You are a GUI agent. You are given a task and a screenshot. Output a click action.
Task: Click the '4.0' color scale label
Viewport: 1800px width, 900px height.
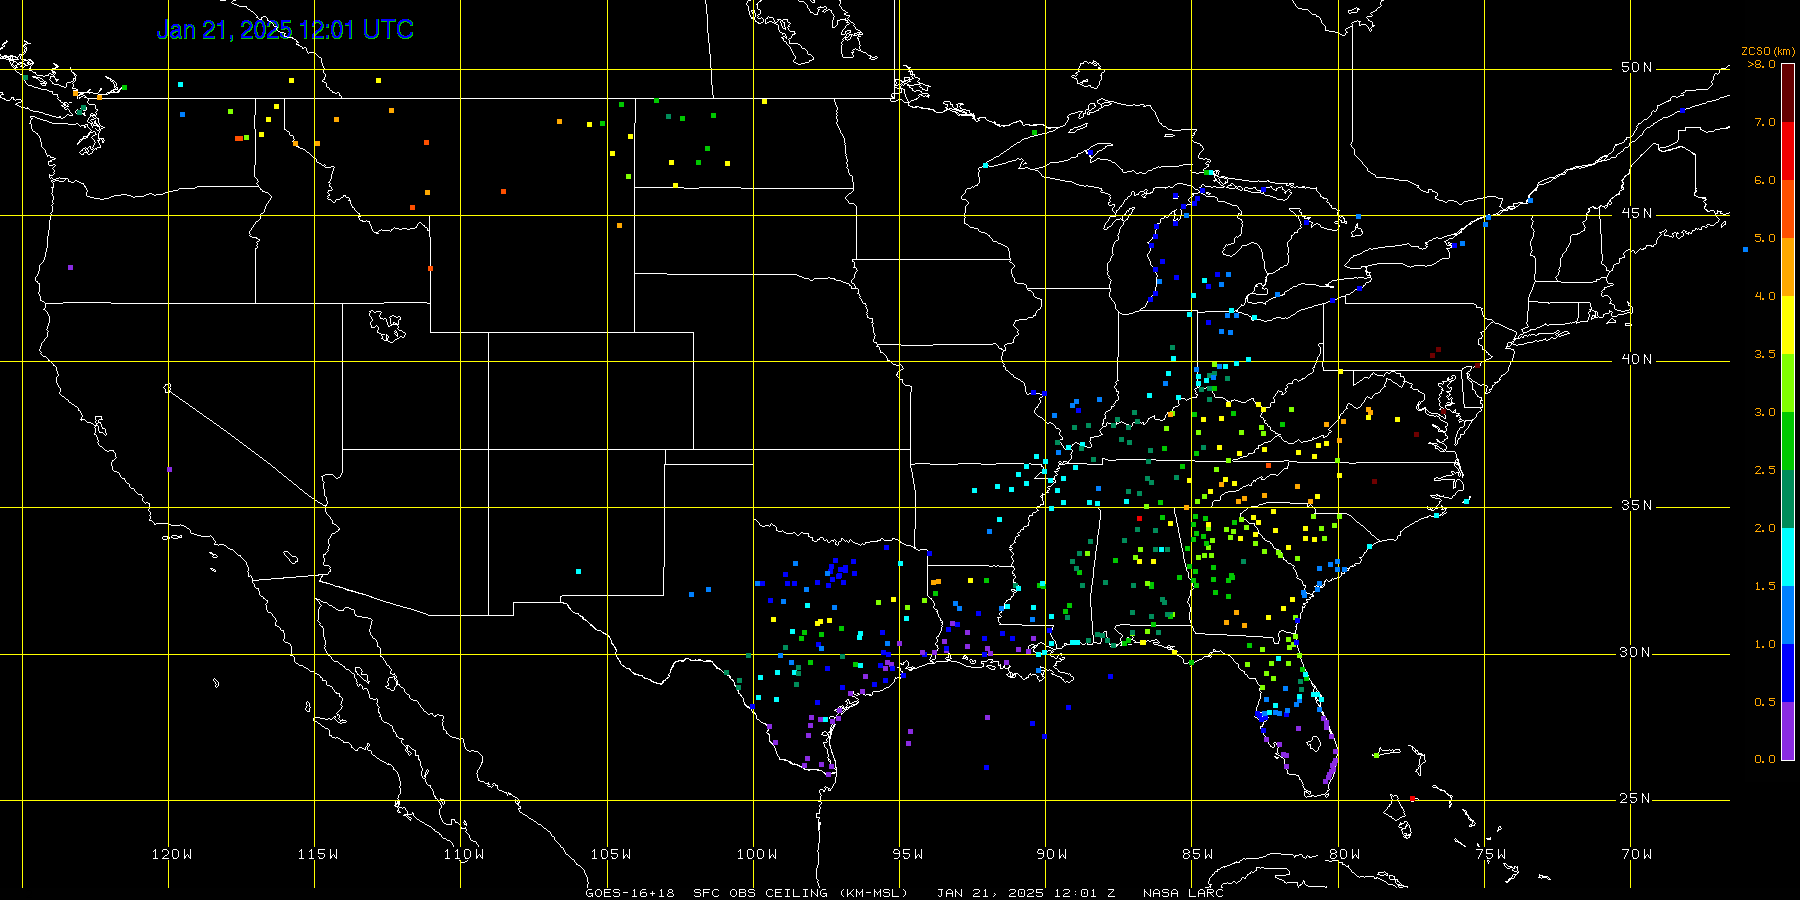click(x=1765, y=296)
